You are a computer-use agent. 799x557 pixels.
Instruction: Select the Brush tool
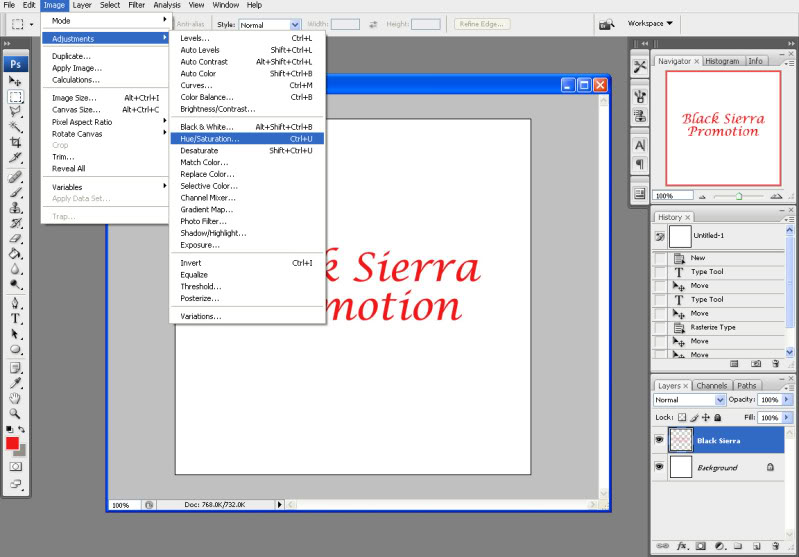(x=15, y=192)
